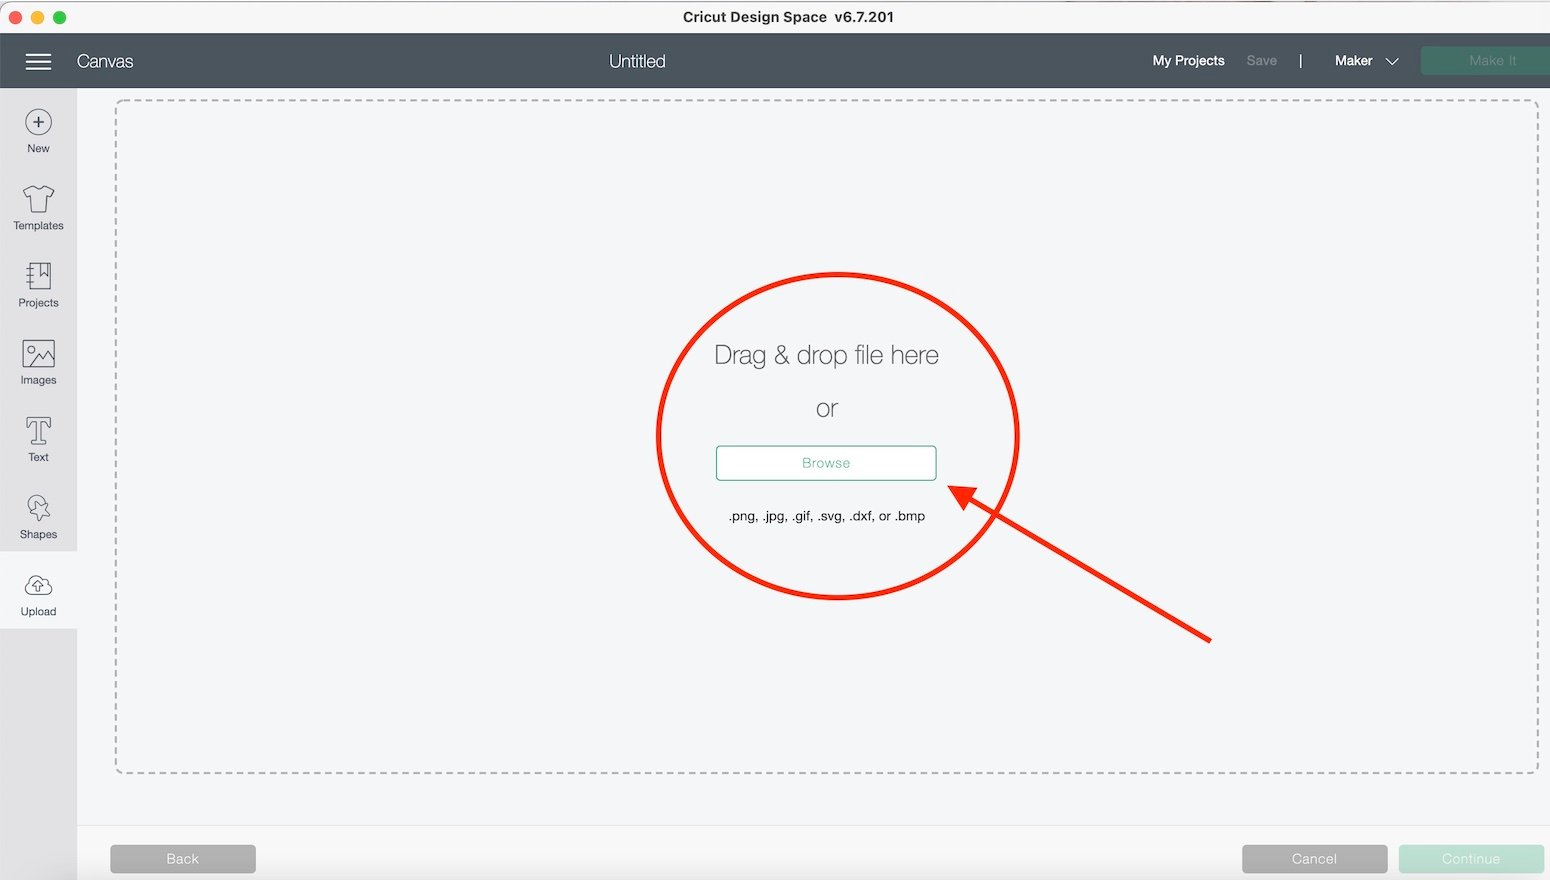
Task: Open the Shapes panel
Action: click(x=38, y=516)
